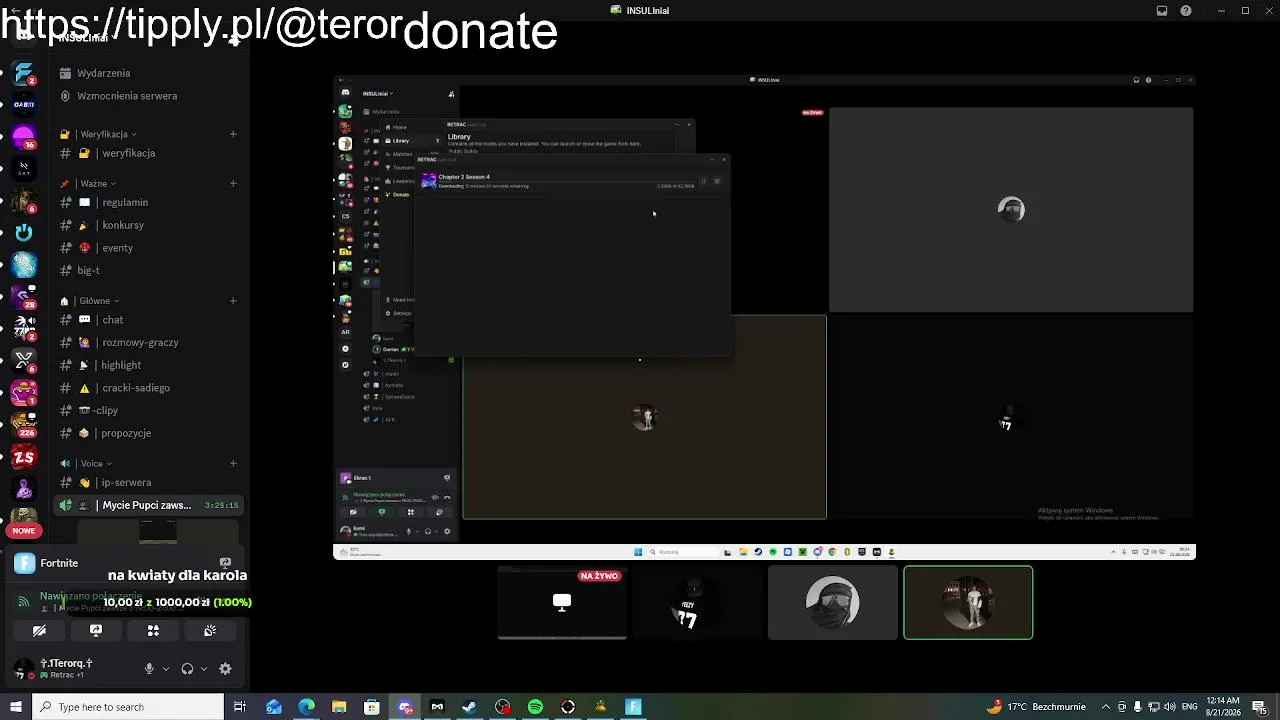Viewport: 1280px width, 720px height.
Task: Open the blue power icon server
Action: pyautogui.click(x=24, y=232)
